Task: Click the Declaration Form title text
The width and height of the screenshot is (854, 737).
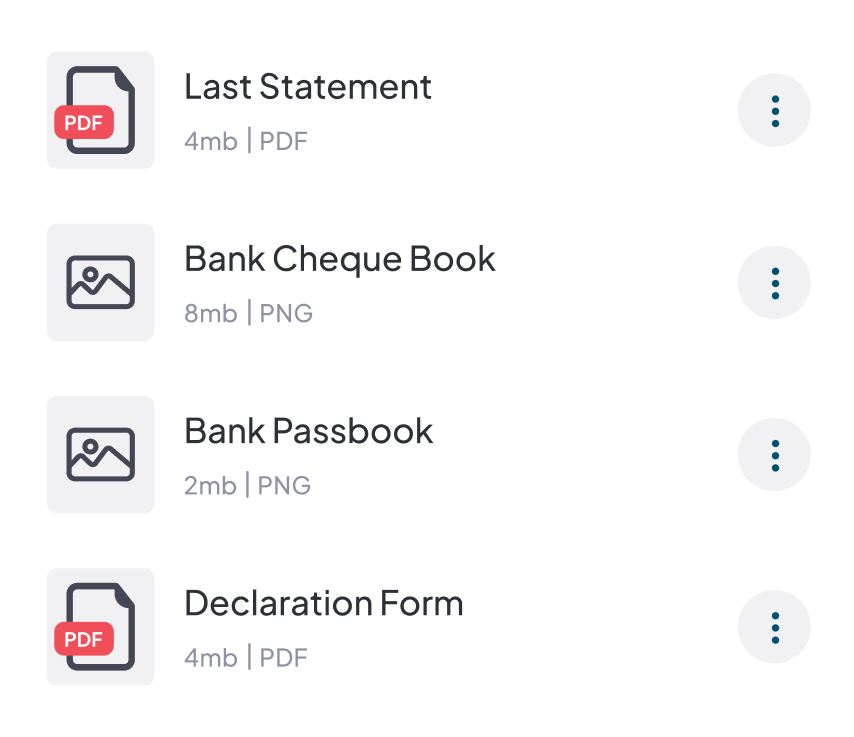Action: tap(324, 603)
